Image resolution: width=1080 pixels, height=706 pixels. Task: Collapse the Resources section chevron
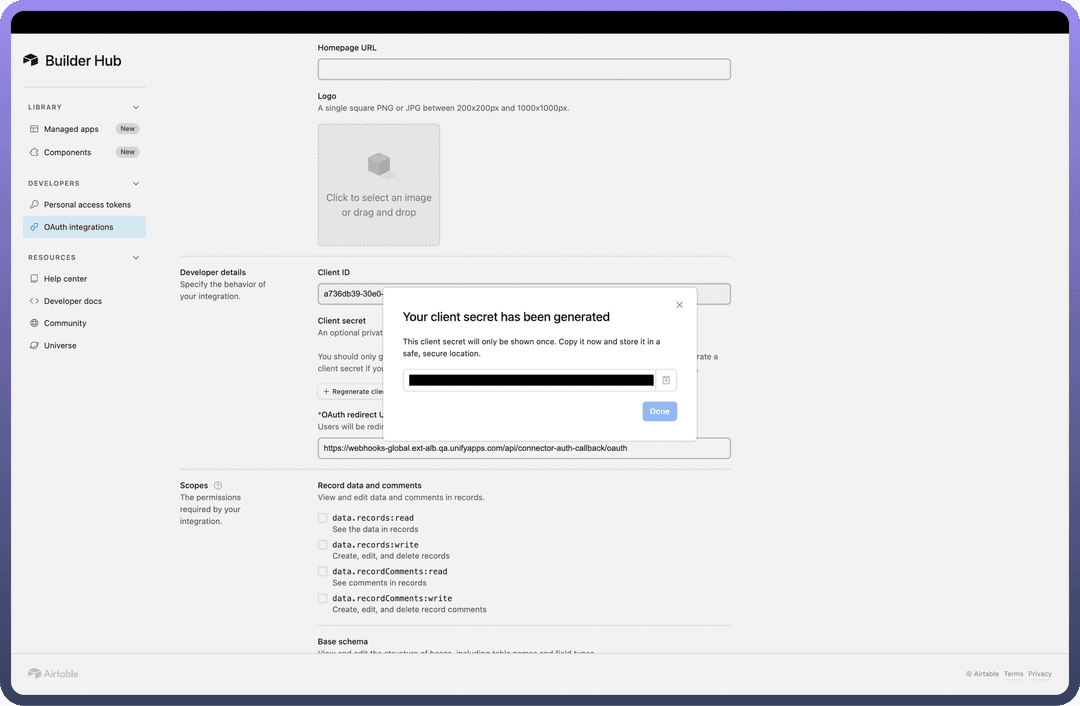(x=136, y=257)
